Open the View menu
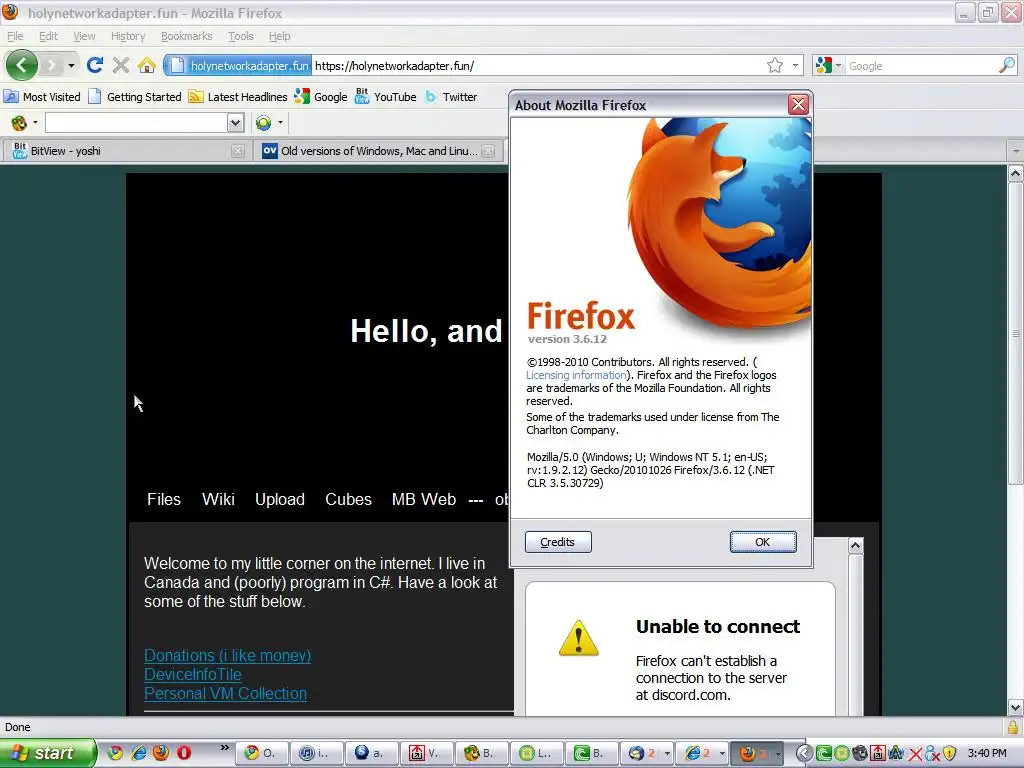This screenshot has height=768, width=1024. (84, 36)
